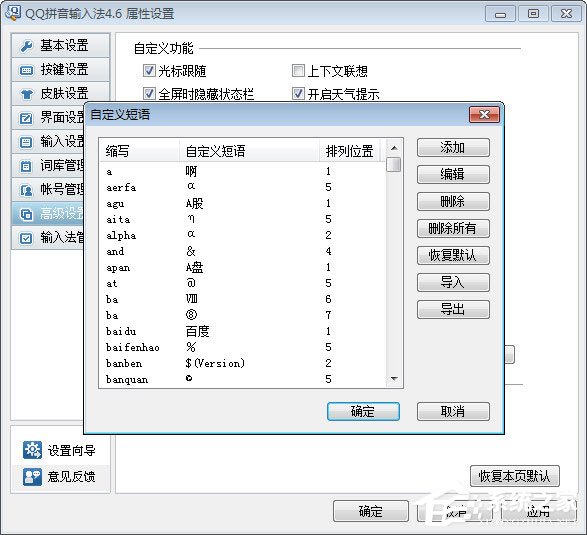Sort list by 排列位置 column header

350,151
